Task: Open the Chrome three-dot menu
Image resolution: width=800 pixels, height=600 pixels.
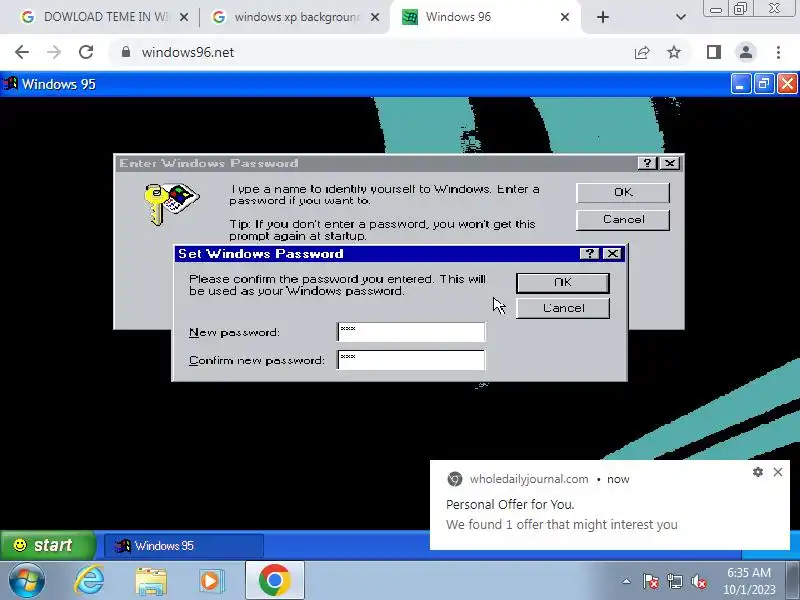Action: click(x=778, y=52)
